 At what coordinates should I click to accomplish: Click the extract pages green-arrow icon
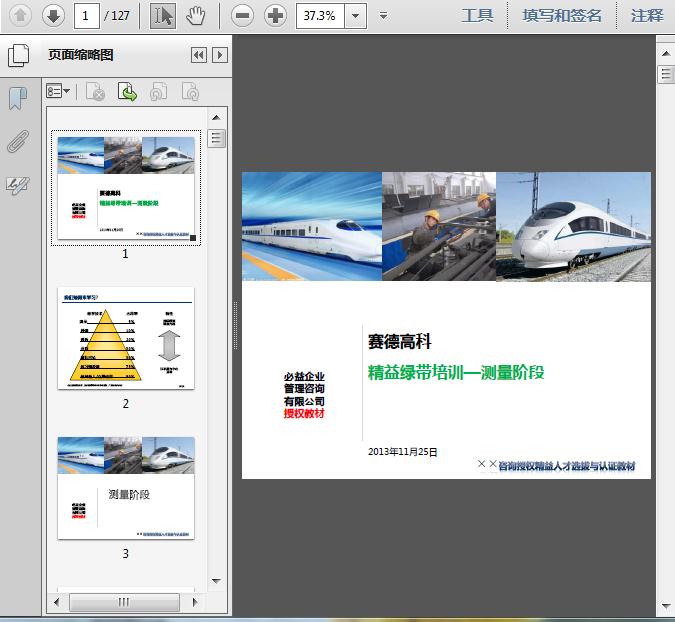(x=127, y=91)
